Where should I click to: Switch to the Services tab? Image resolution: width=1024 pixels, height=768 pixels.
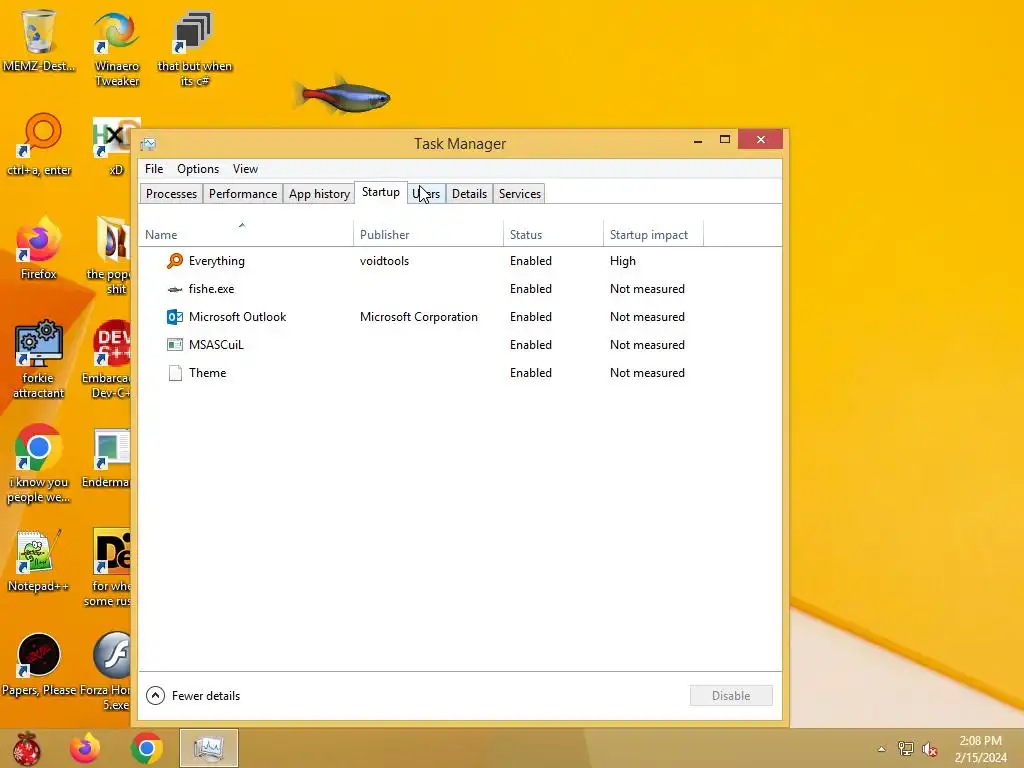pyautogui.click(x=520, y=194)
